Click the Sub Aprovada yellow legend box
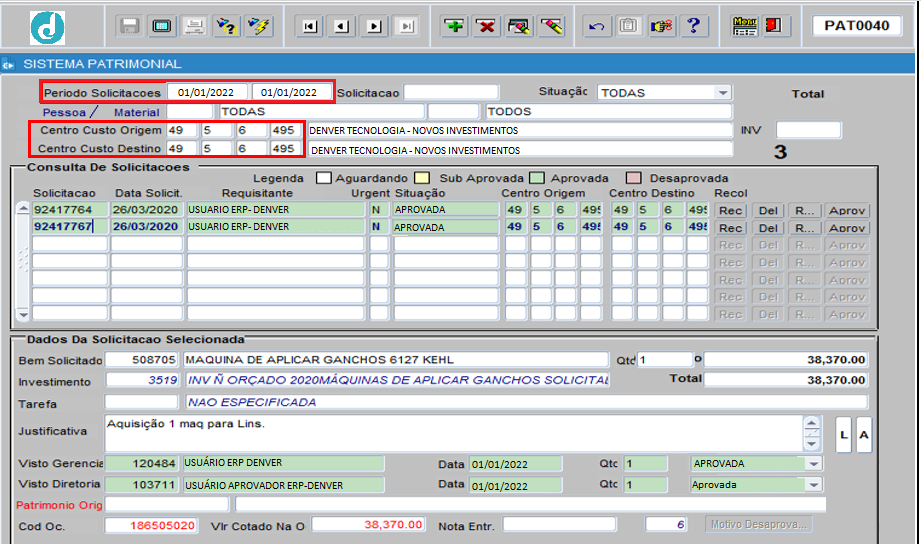924x545 pixels. (x=422, y=178)
